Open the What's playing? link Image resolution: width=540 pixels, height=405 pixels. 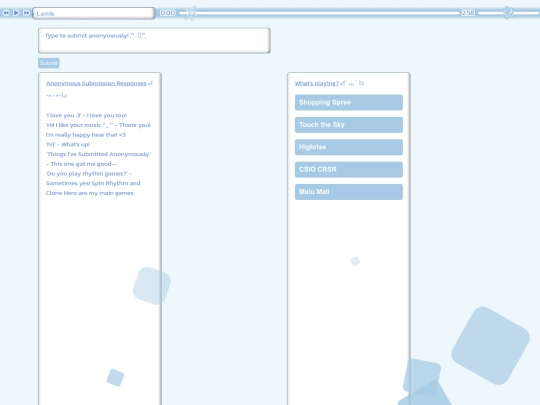[317, 83]
